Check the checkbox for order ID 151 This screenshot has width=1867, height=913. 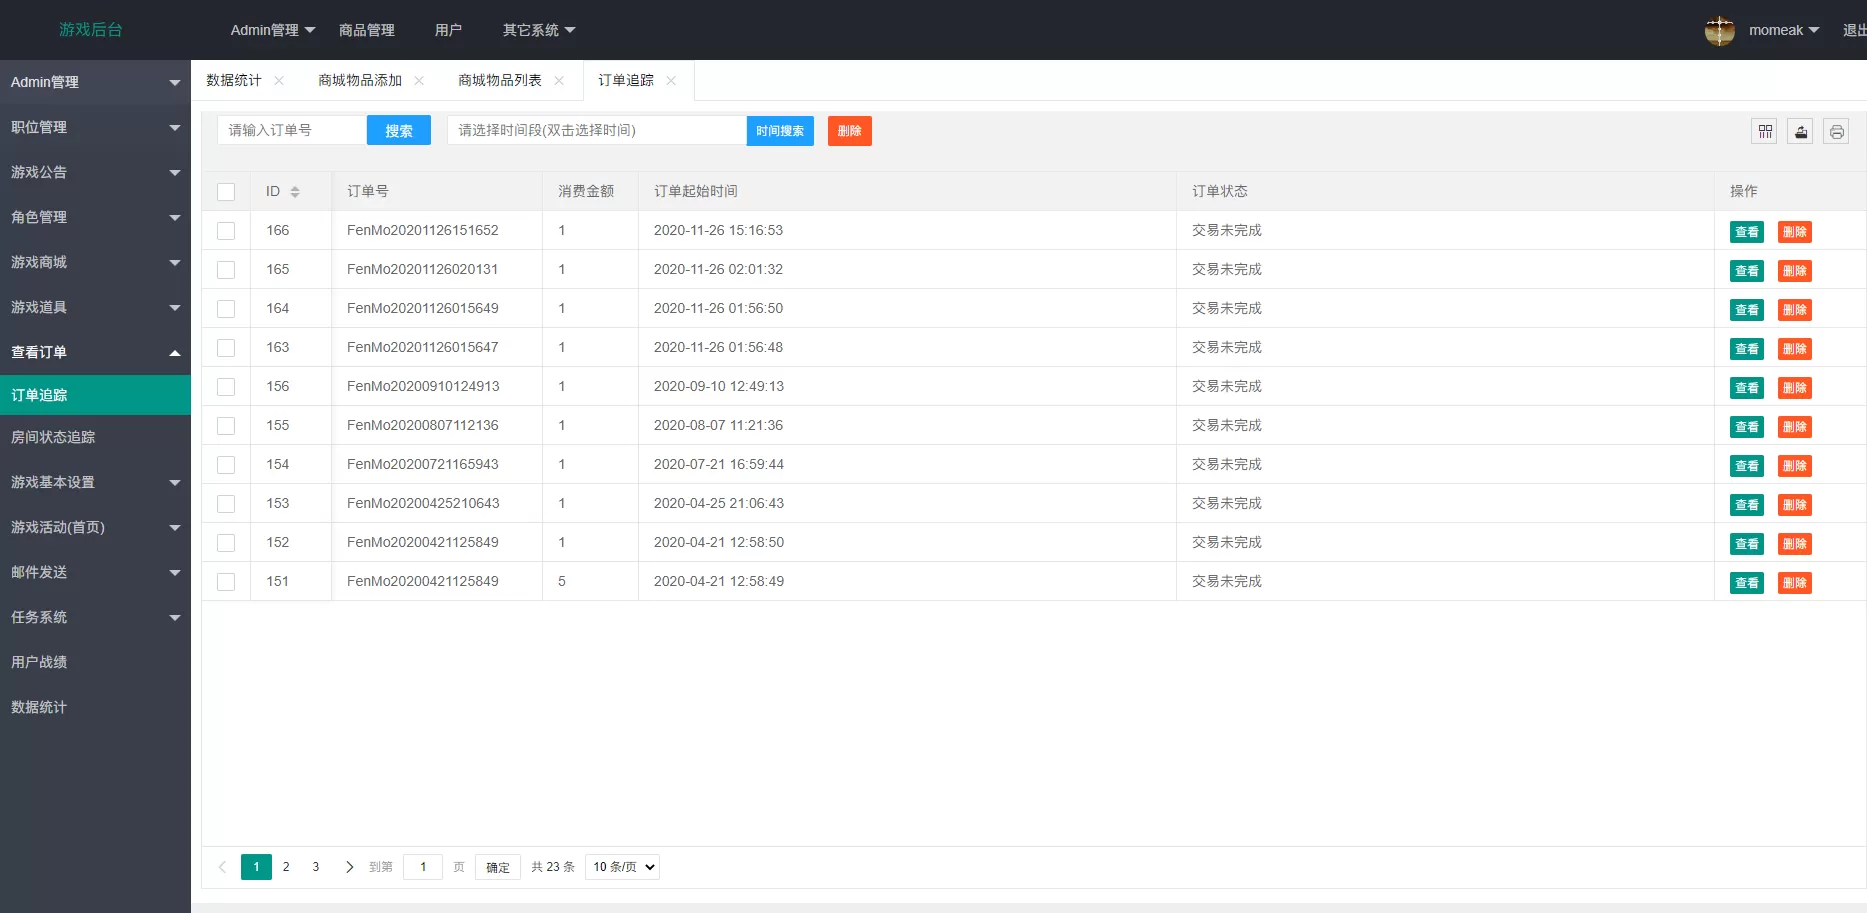point(226,581)
